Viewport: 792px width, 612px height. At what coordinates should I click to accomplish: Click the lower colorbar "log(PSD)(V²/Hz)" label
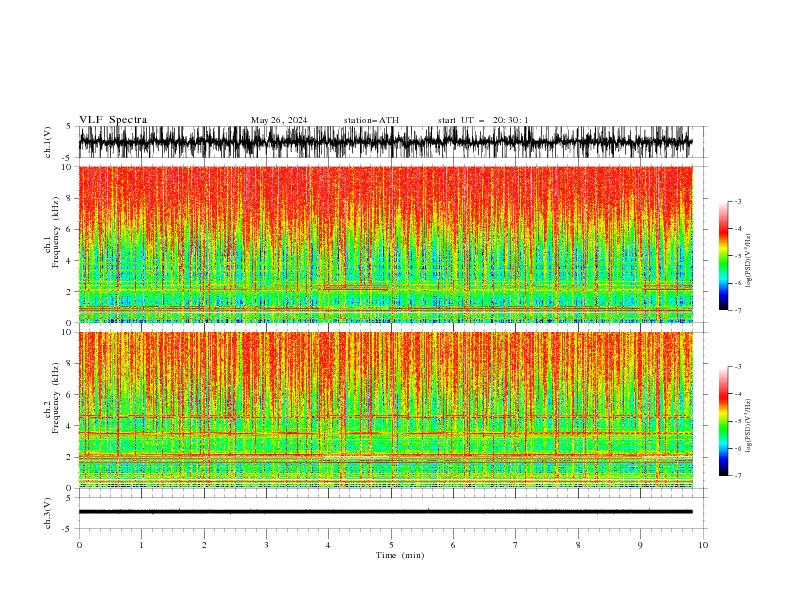pyautogui.click(x=748, y=424)
